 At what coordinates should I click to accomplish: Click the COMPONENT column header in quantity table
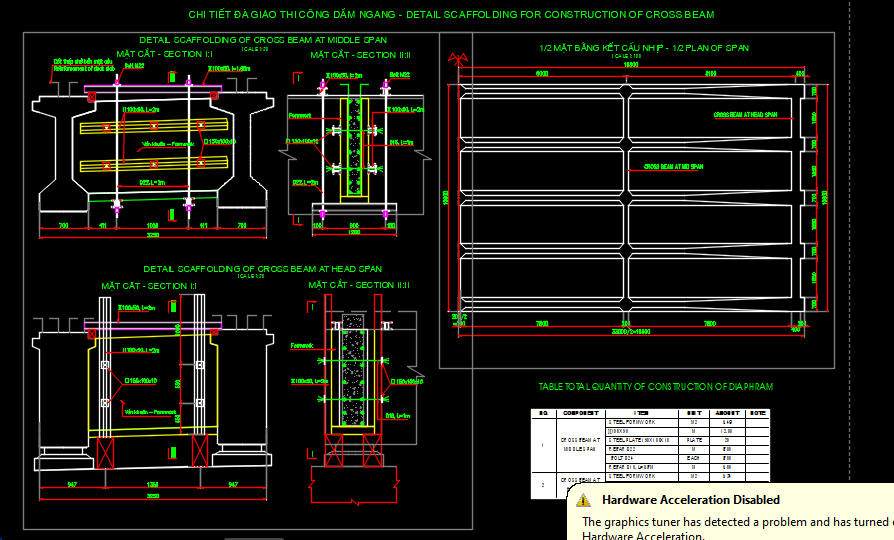tap(581, 412)
